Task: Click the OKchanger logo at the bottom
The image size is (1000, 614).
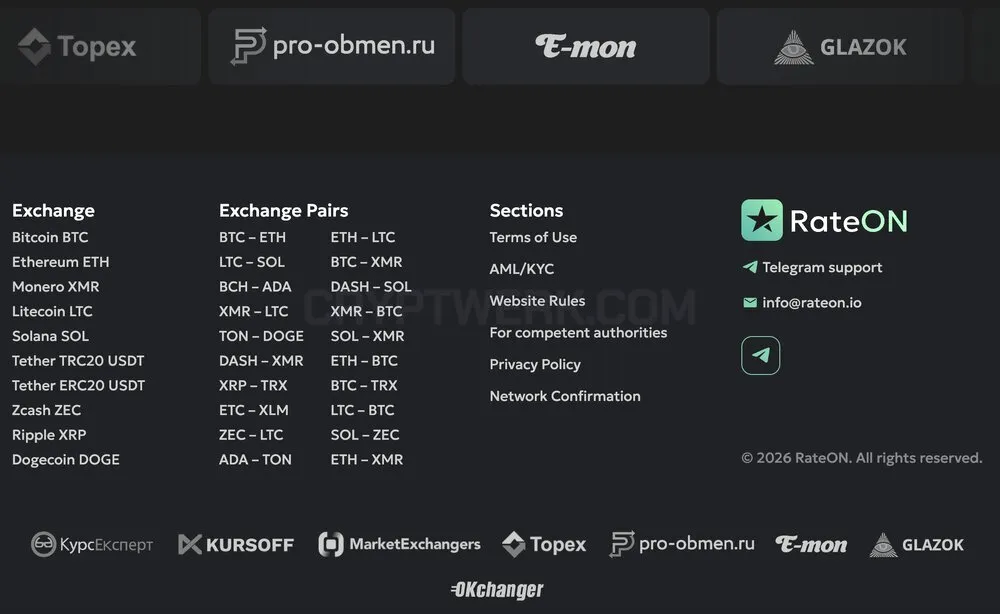Action: click(497, 590)
